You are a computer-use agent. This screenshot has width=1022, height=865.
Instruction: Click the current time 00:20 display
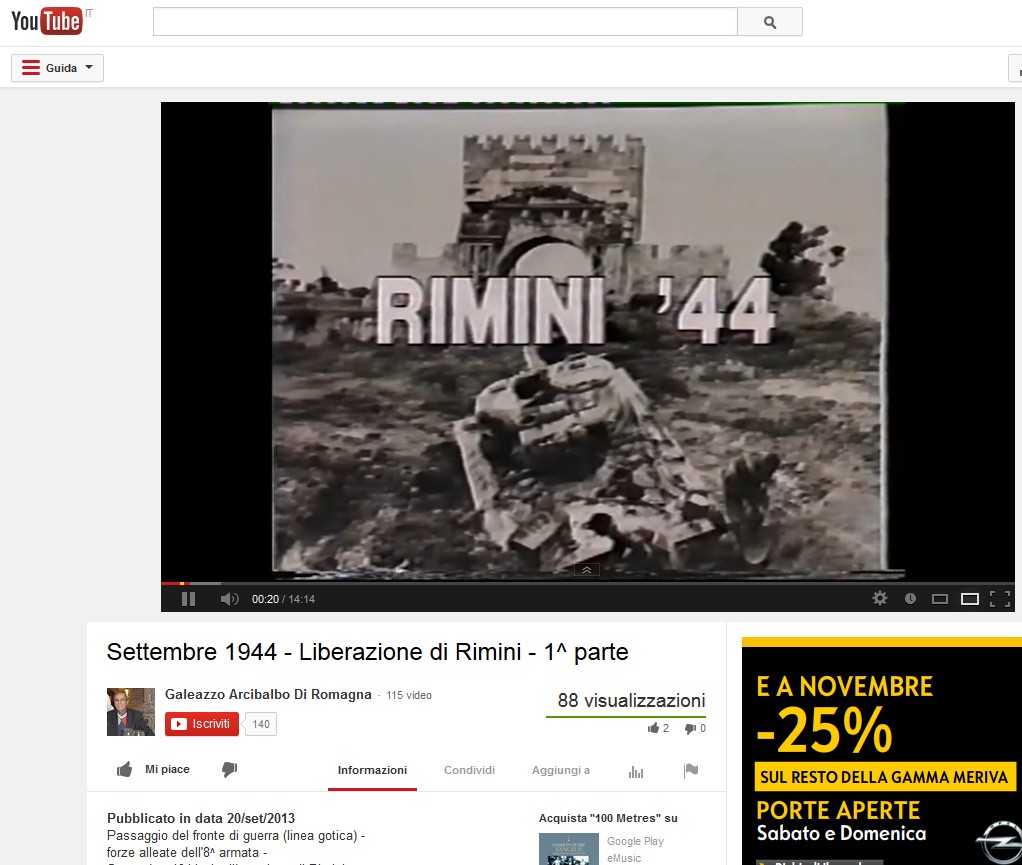click(x=265, y=599)
